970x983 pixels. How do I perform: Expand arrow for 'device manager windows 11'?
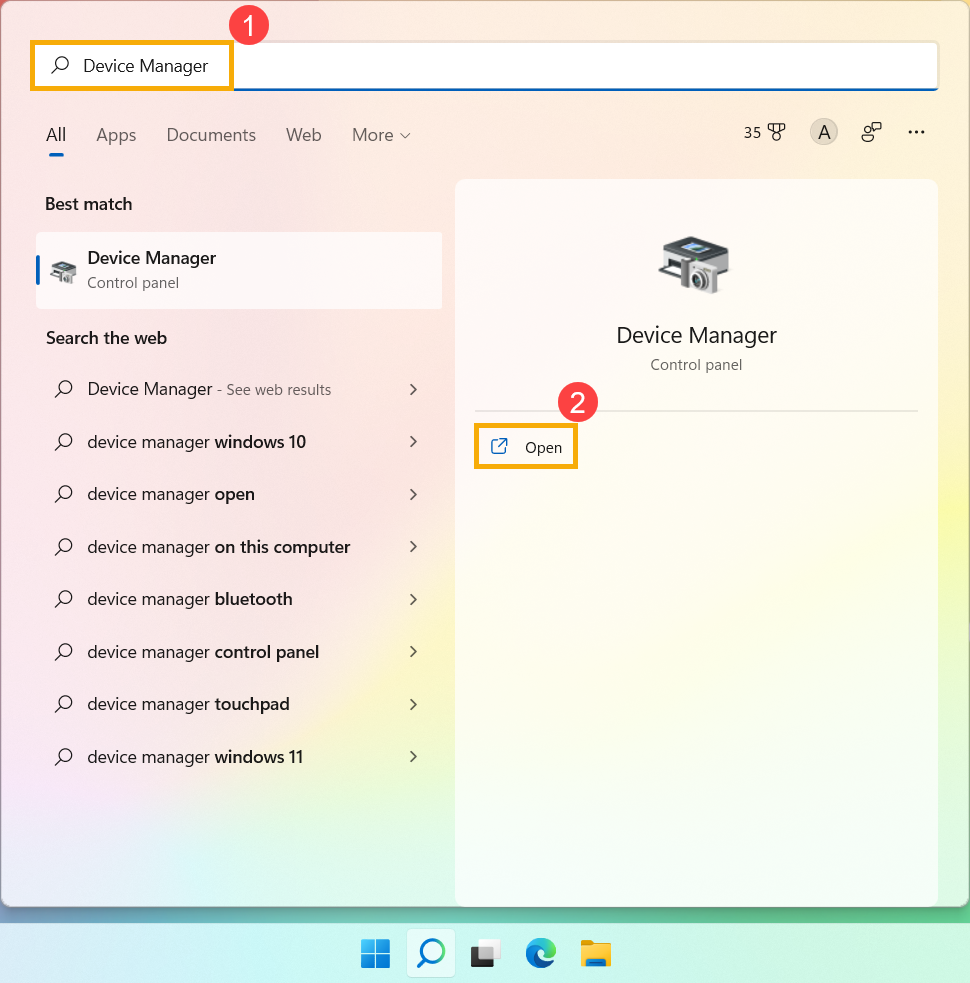coord(413,757)
